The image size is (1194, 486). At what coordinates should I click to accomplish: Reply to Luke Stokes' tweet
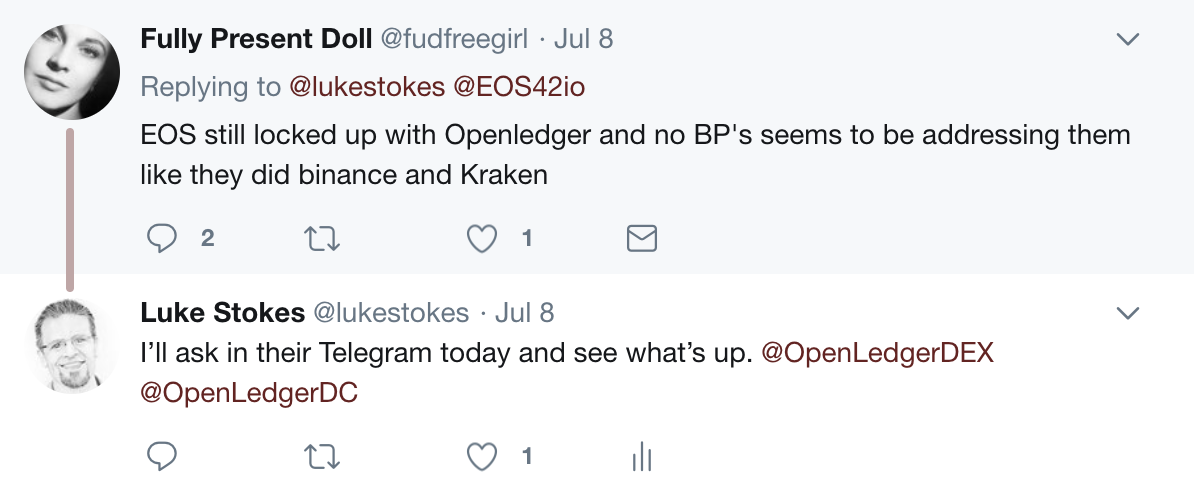(x=162, y=456)
